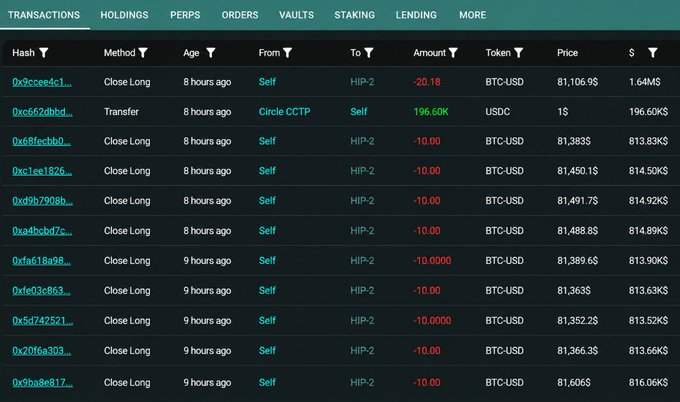Viewport: 680px width, 402px height.
Task: Select price 81,450.1$
Action: (577, 171)
